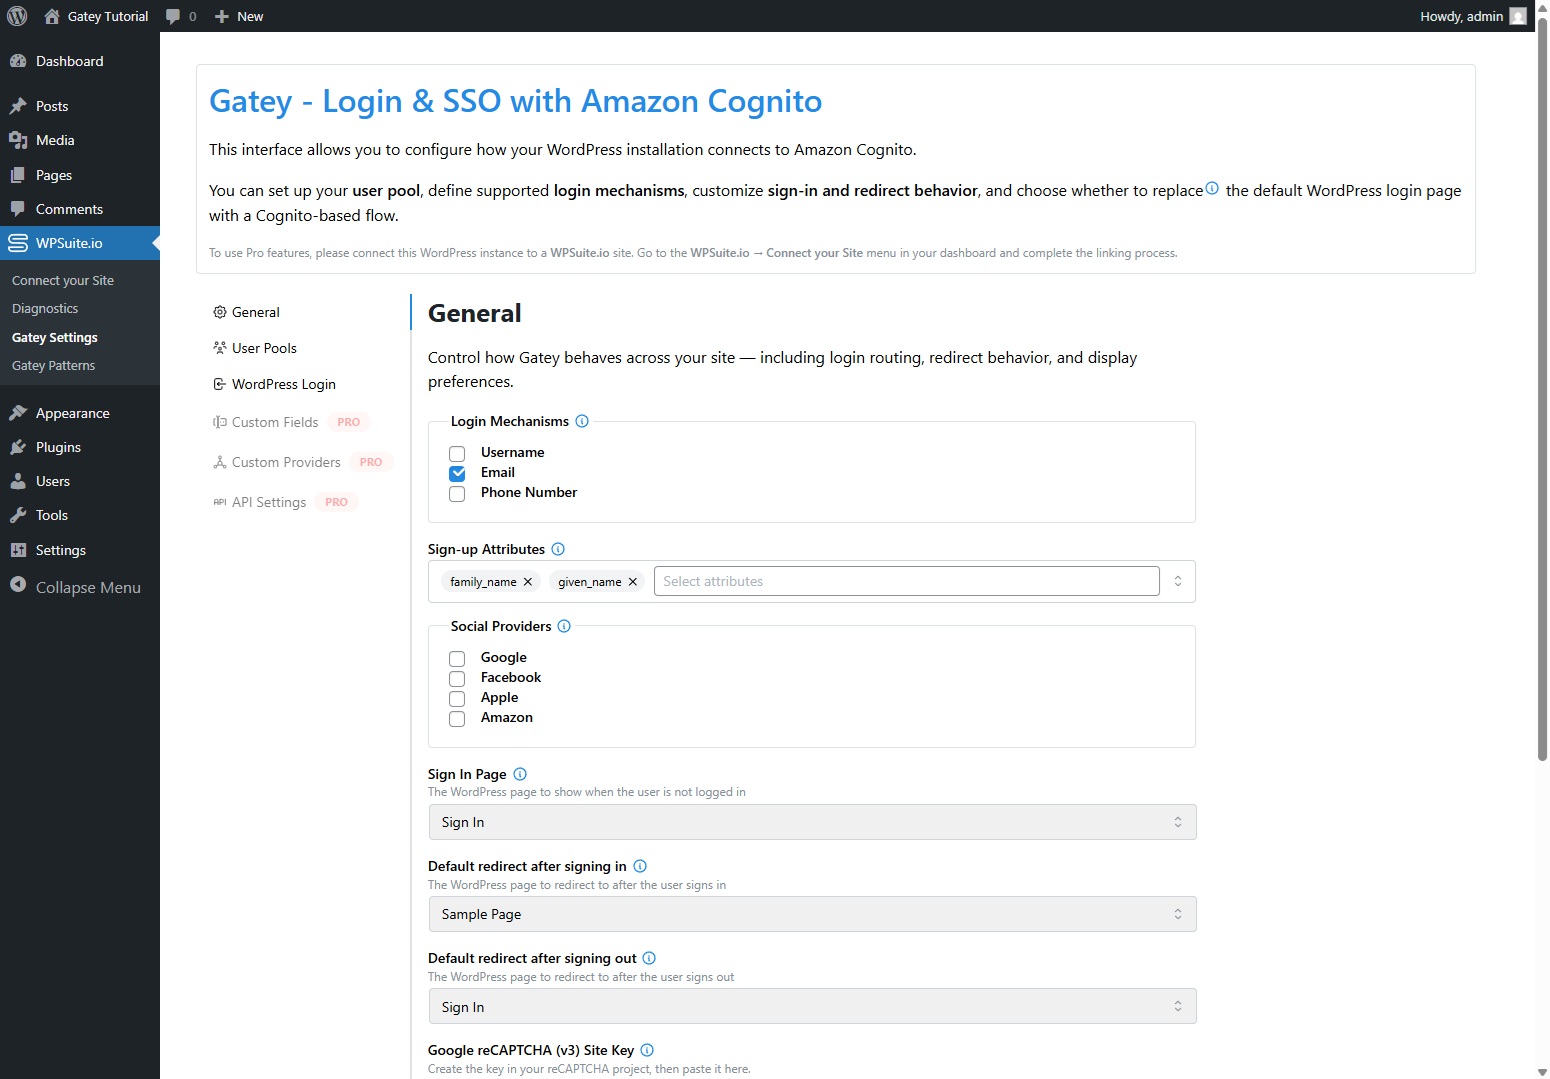This screenshot has width=1550, height=1079.
Task: Click the Select attributes input field
Action: (905, 581)
